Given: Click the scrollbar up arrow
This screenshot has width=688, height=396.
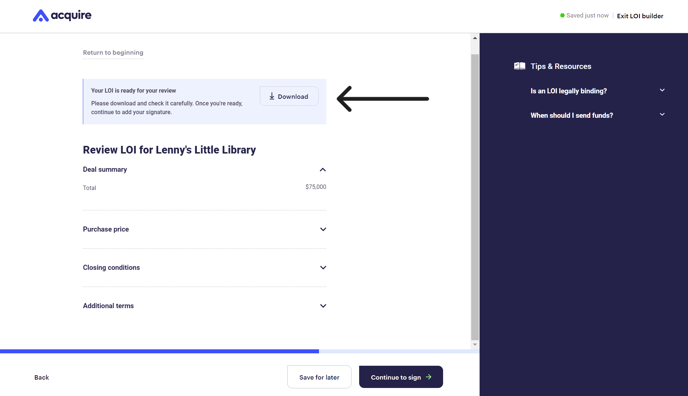Looking at the screenshot, I should (475, 38).
